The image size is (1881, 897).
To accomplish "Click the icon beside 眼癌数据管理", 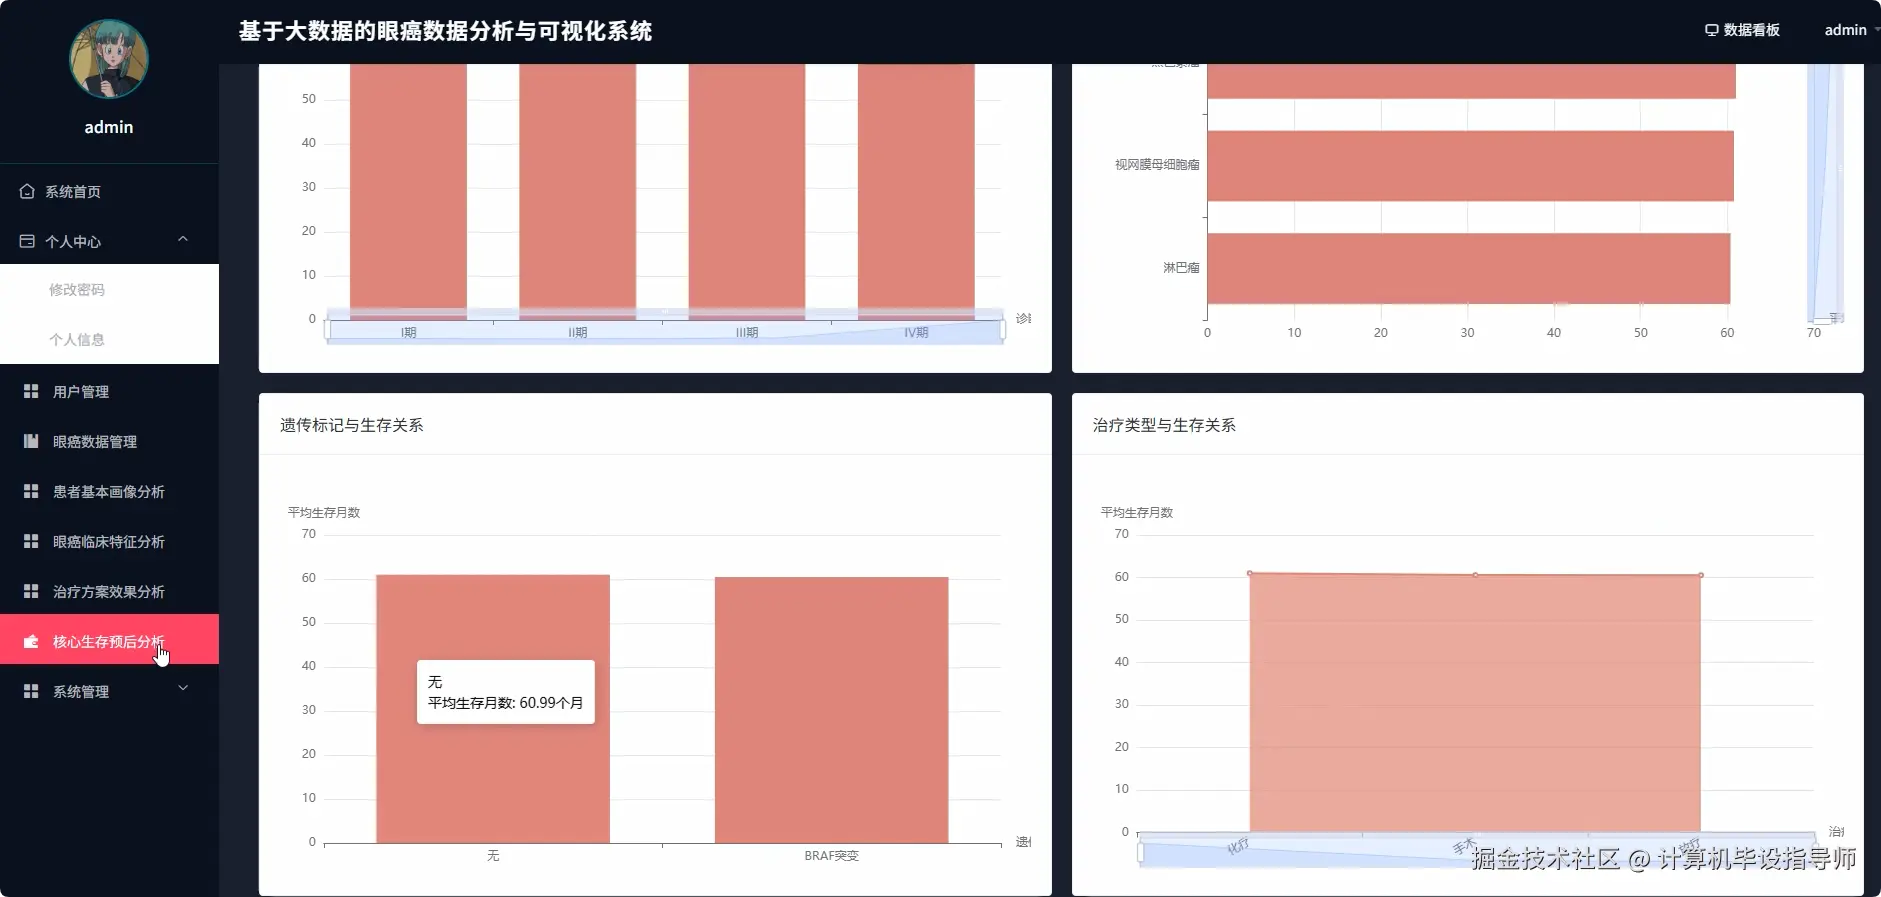I will (x=31, y=441).
